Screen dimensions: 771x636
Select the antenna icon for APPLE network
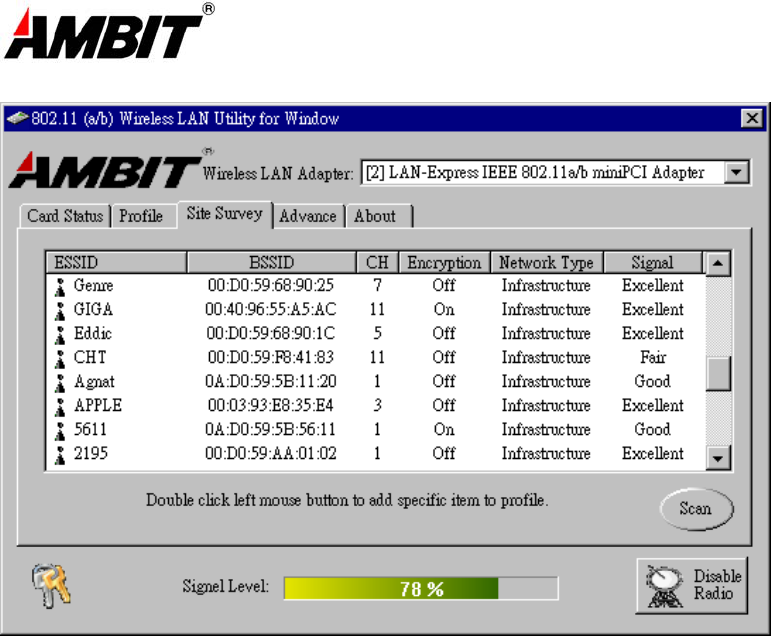60,407
